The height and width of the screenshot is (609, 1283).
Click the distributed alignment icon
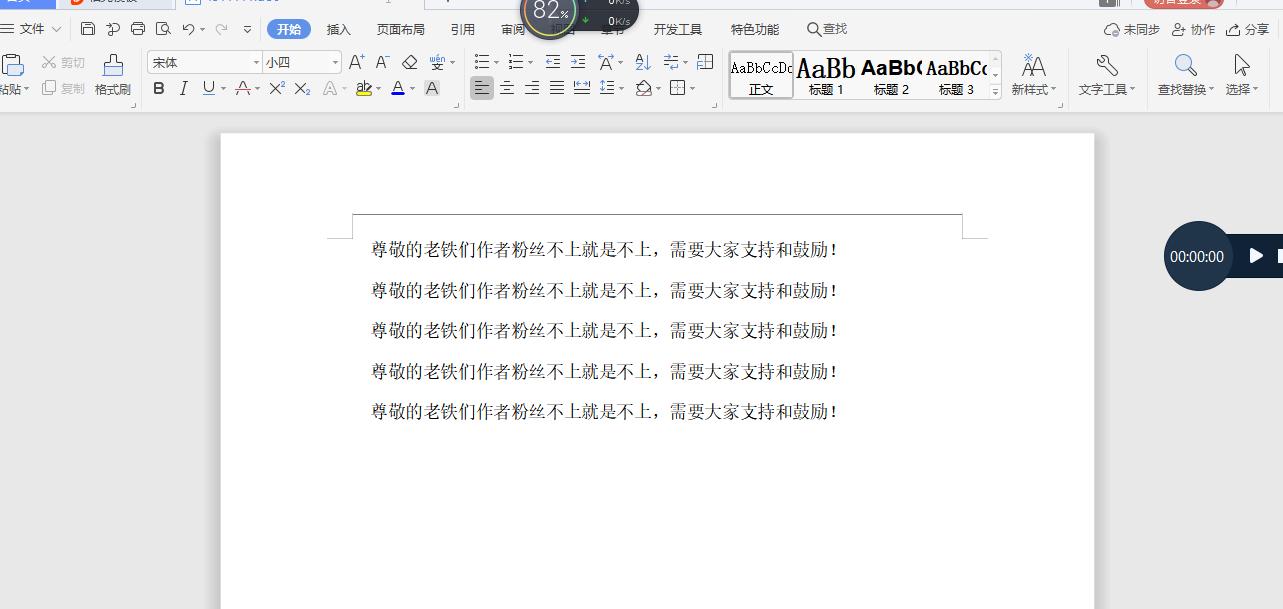581,88
